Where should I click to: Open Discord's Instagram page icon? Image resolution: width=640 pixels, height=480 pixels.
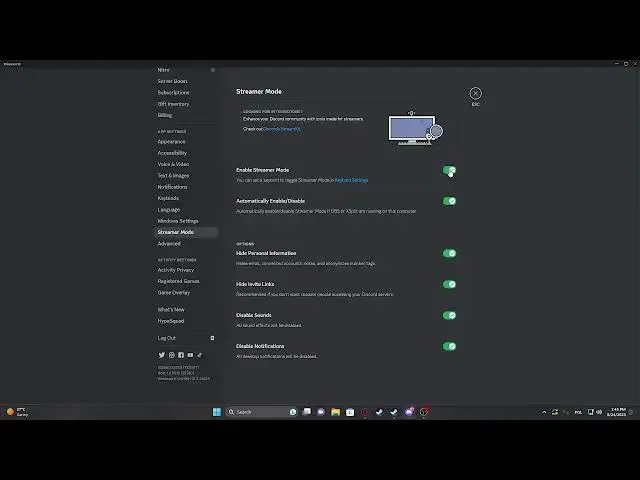(x=171, y=355)
